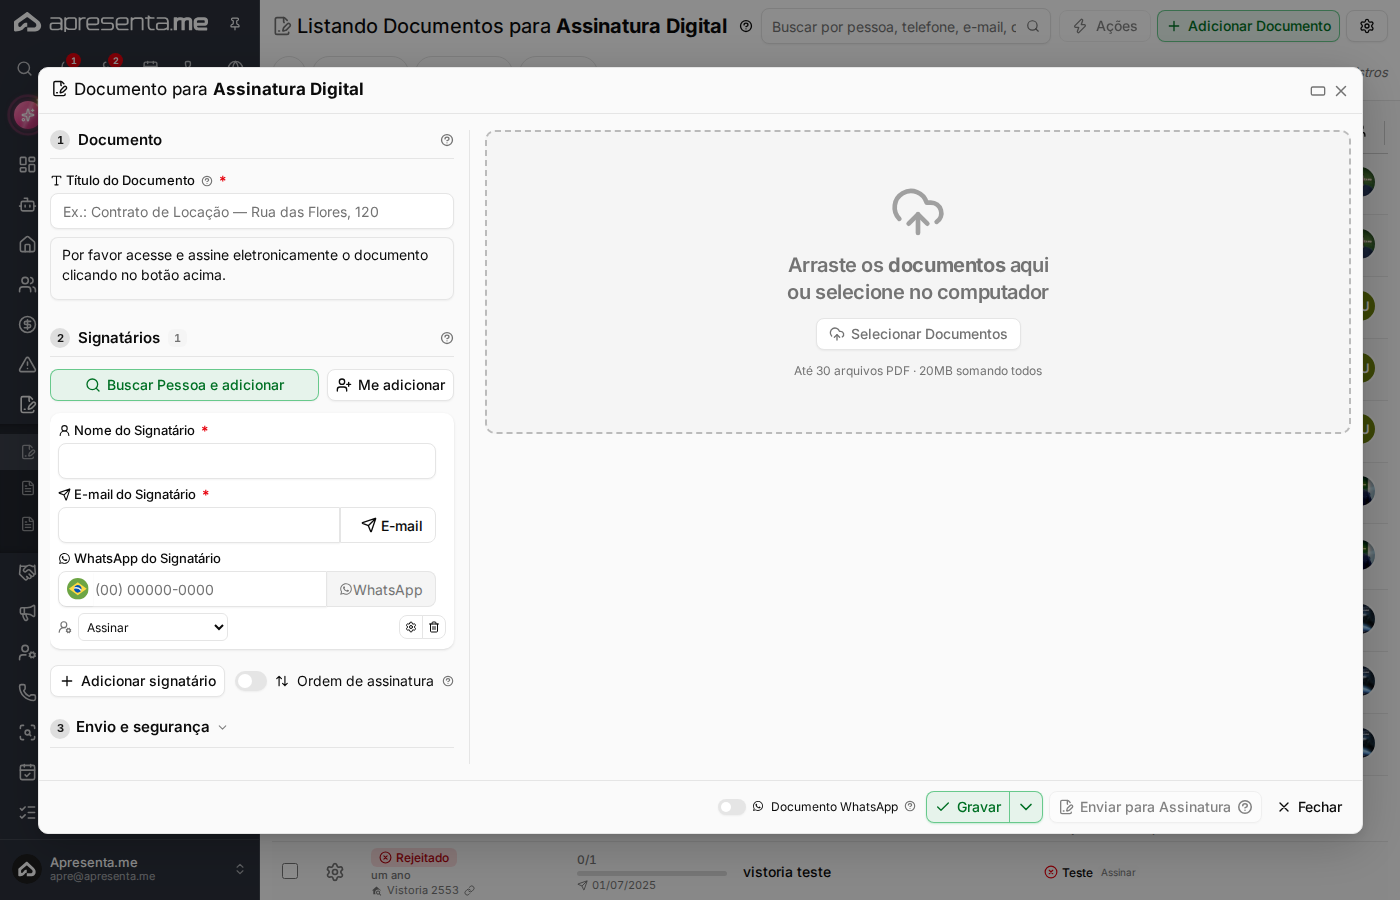Click Adicionar Documento in page header

1248,26
